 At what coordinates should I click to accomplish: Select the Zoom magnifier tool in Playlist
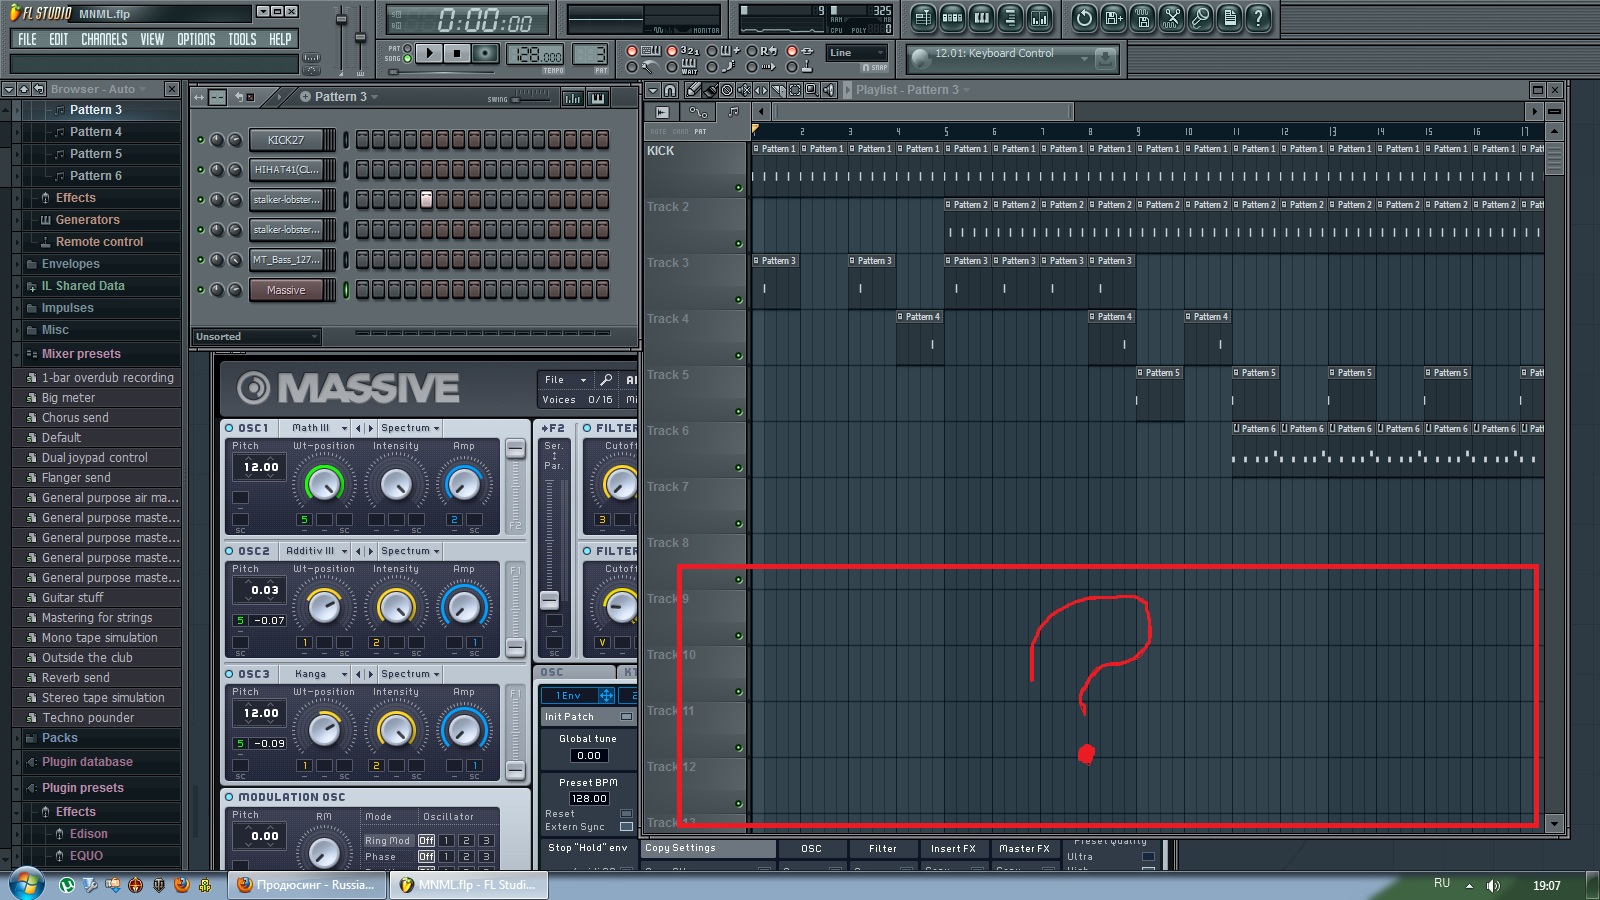click(x=812, y=90)
